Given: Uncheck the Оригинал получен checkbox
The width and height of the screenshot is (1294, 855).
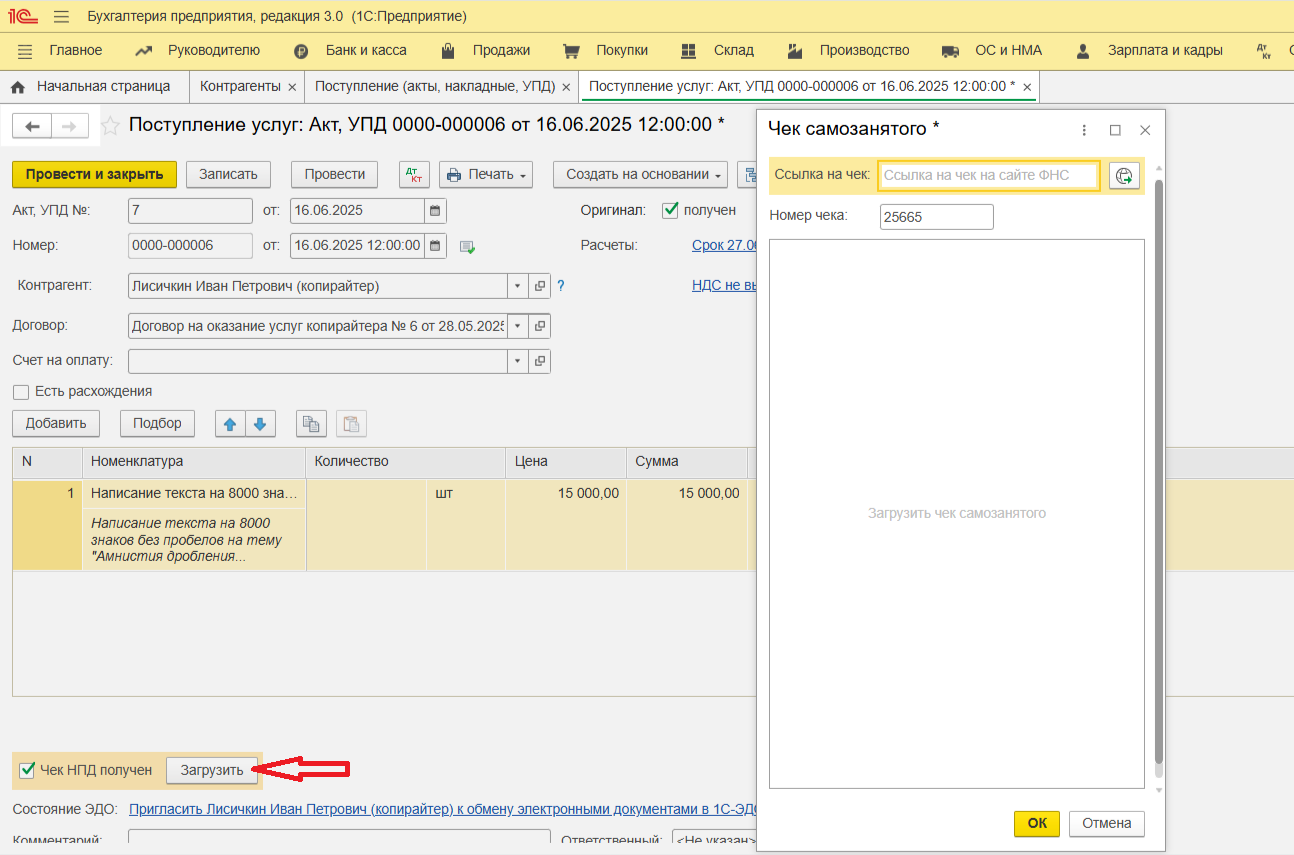Looking at the screenshot, I should pyautogui.click(x=670, y=210).
